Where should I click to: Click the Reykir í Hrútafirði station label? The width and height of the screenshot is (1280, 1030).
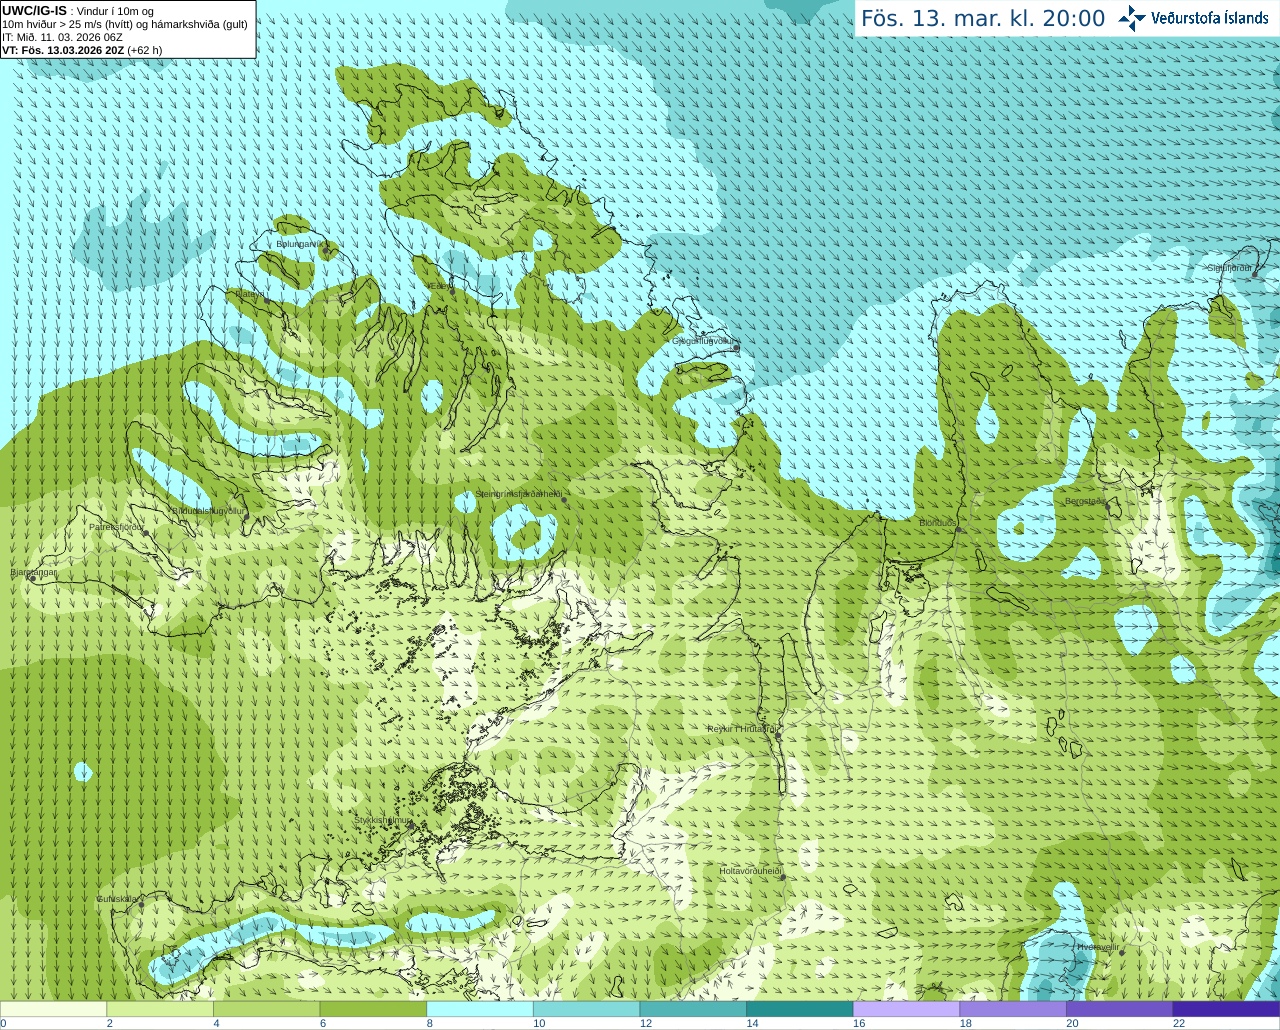[741, 729]
